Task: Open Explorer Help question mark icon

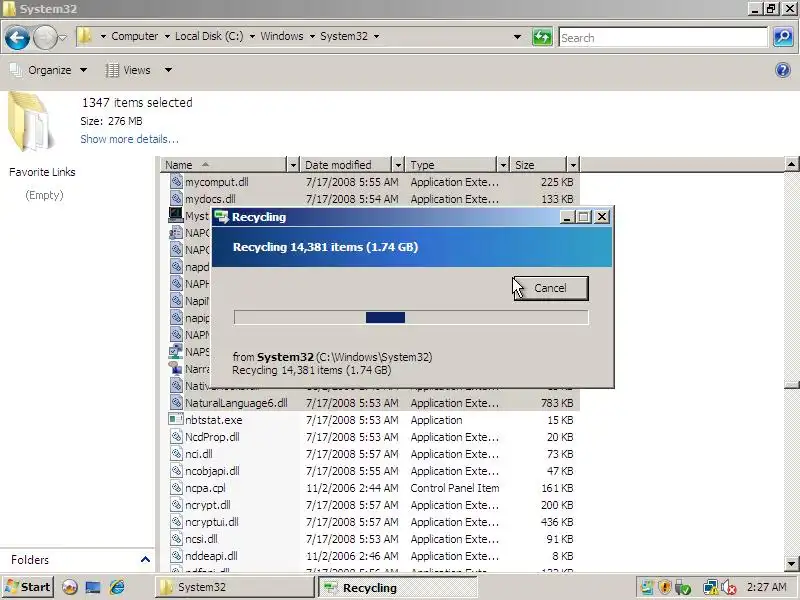Action: [783, 70]
